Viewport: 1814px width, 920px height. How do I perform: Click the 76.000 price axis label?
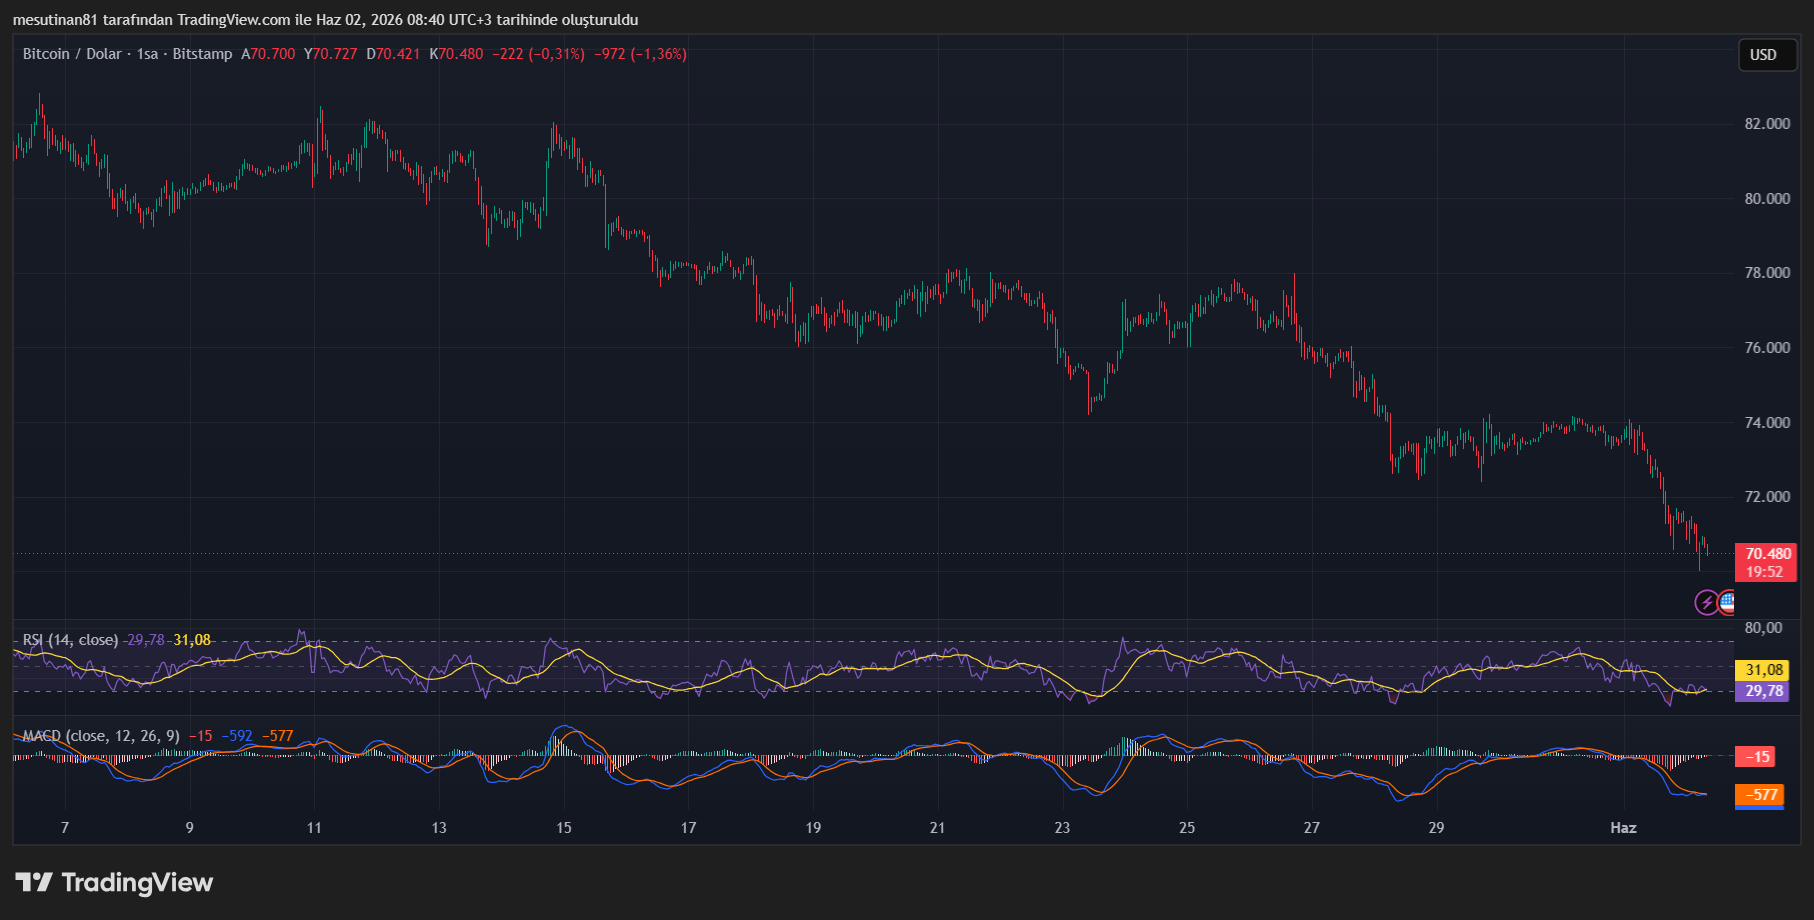tap(1767, 348)
